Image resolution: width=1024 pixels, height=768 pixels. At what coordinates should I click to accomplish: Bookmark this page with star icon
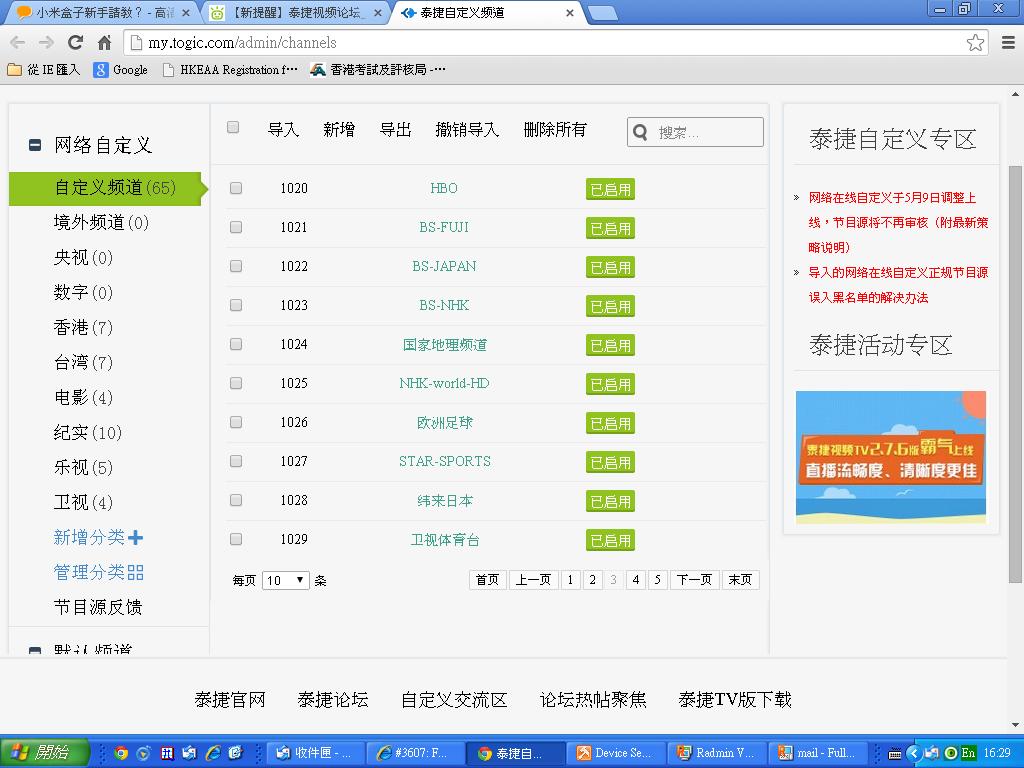click(975, 42)
